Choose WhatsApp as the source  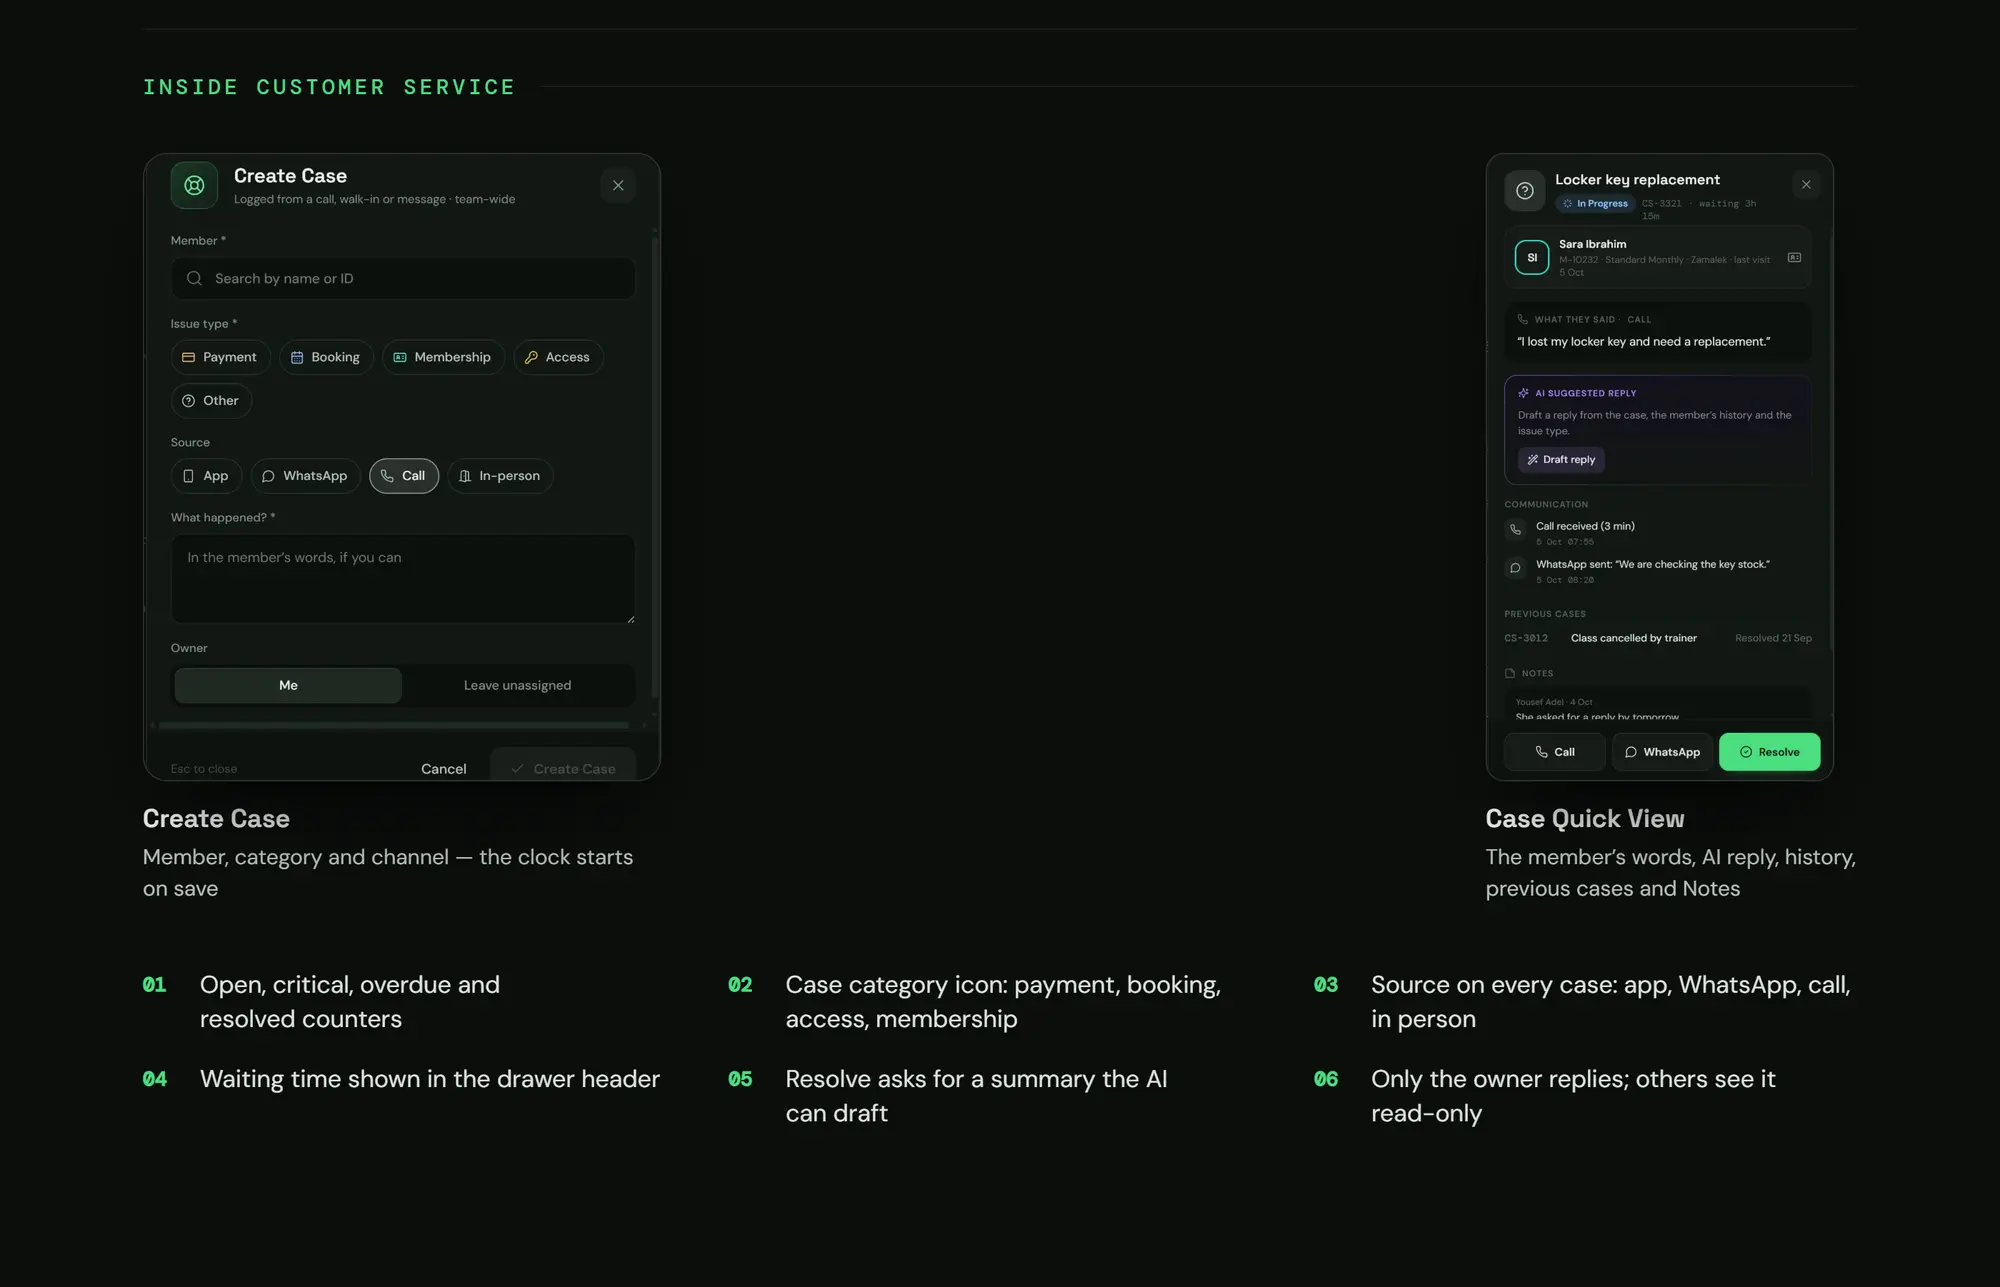[305, 476]
